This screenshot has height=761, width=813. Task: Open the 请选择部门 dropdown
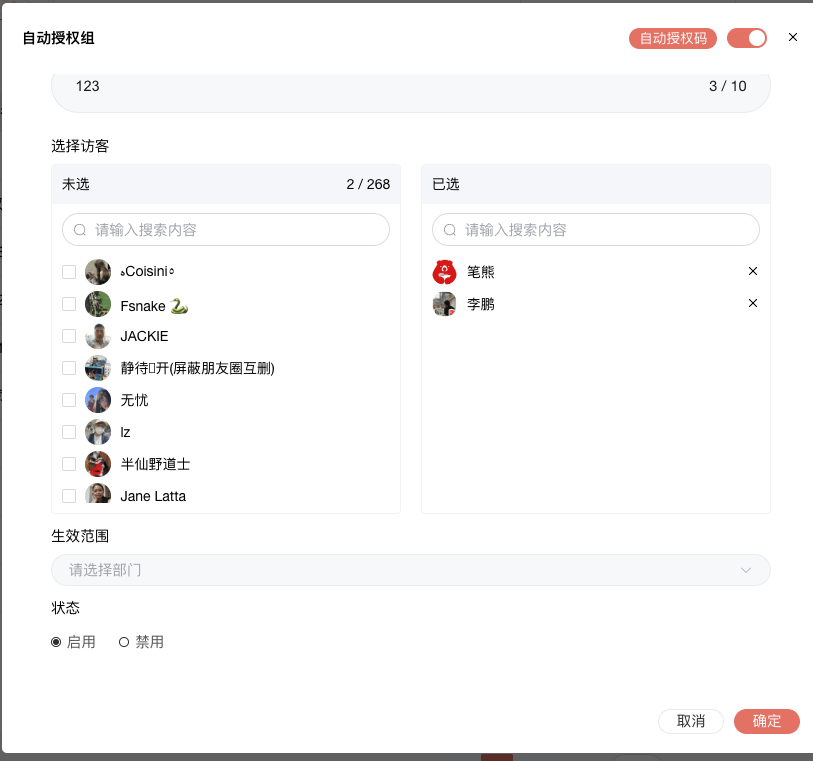(410, 570)
